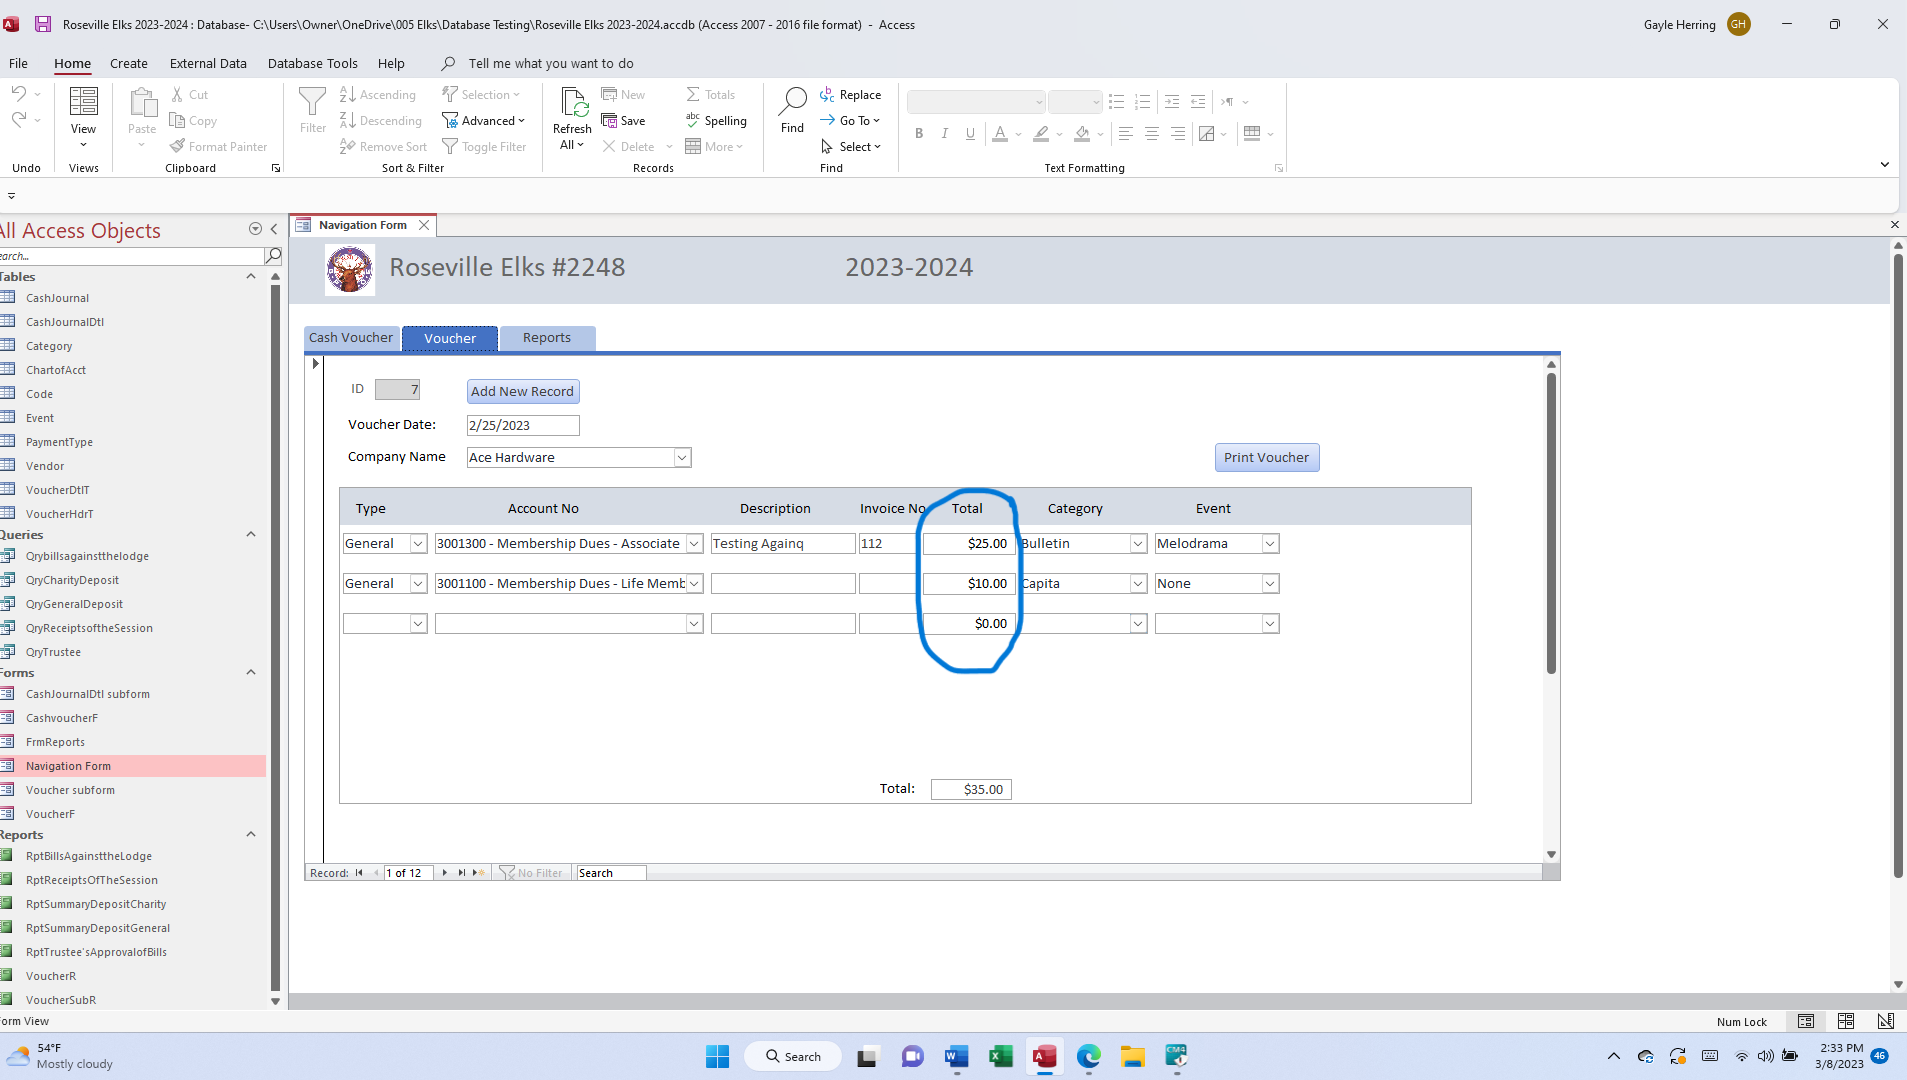Click the bulleted list icon
This screenshot has height=1080, width=1907.
[x=1116, y=102]
